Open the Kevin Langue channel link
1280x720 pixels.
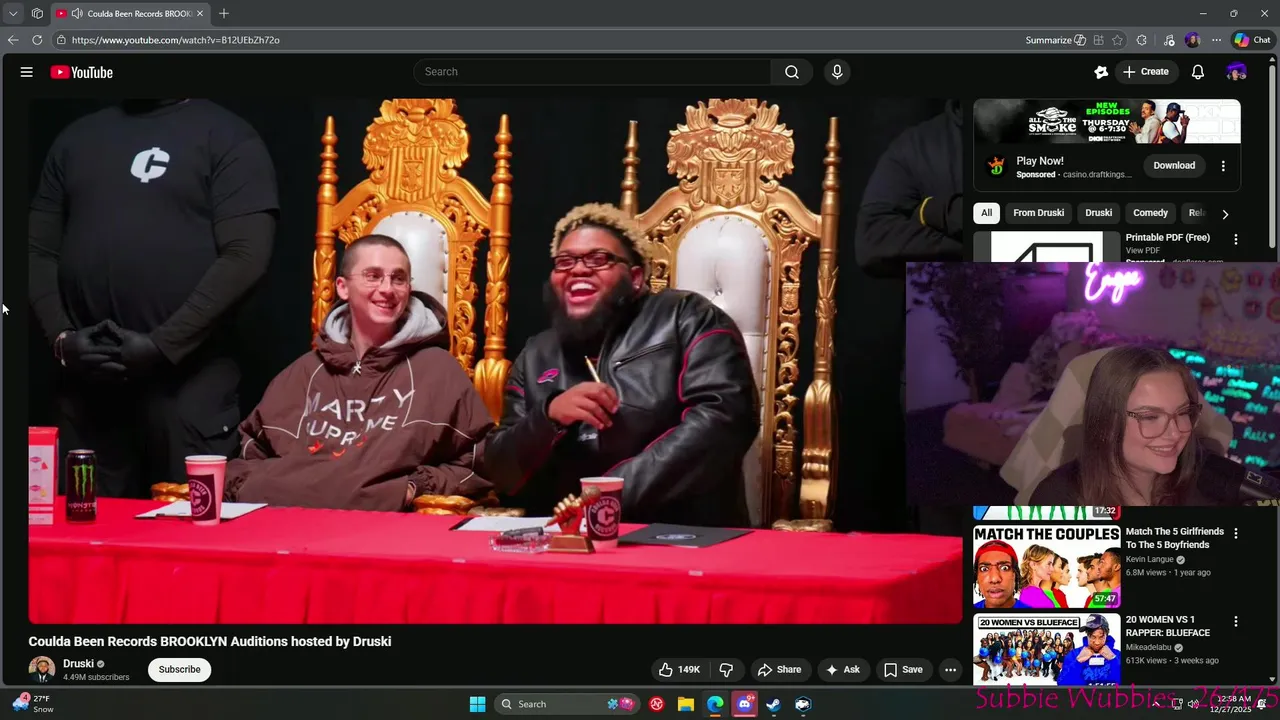click(1150, 560)
